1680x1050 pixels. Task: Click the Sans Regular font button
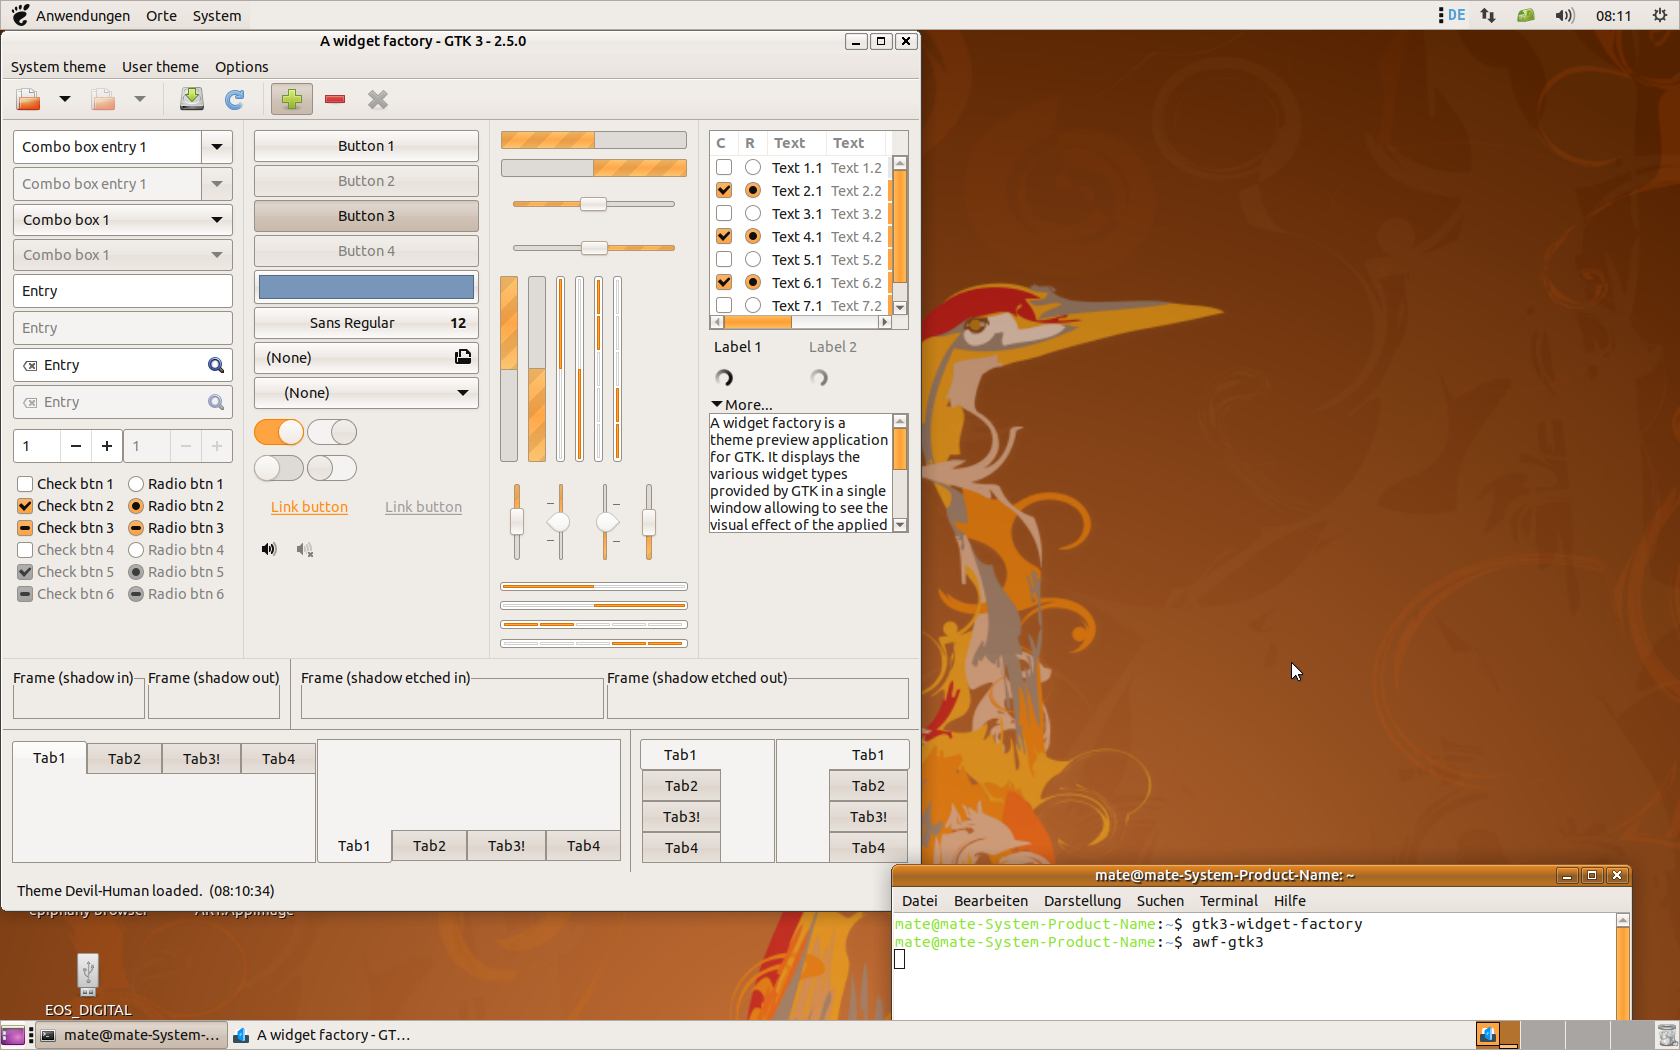pyautogui.click(x=366, y=323)
